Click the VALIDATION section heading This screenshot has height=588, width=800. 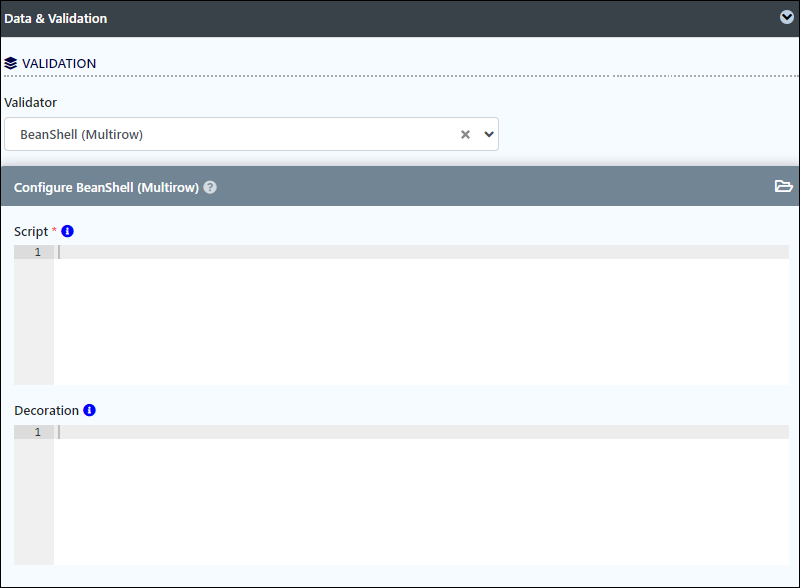[59, 63]
